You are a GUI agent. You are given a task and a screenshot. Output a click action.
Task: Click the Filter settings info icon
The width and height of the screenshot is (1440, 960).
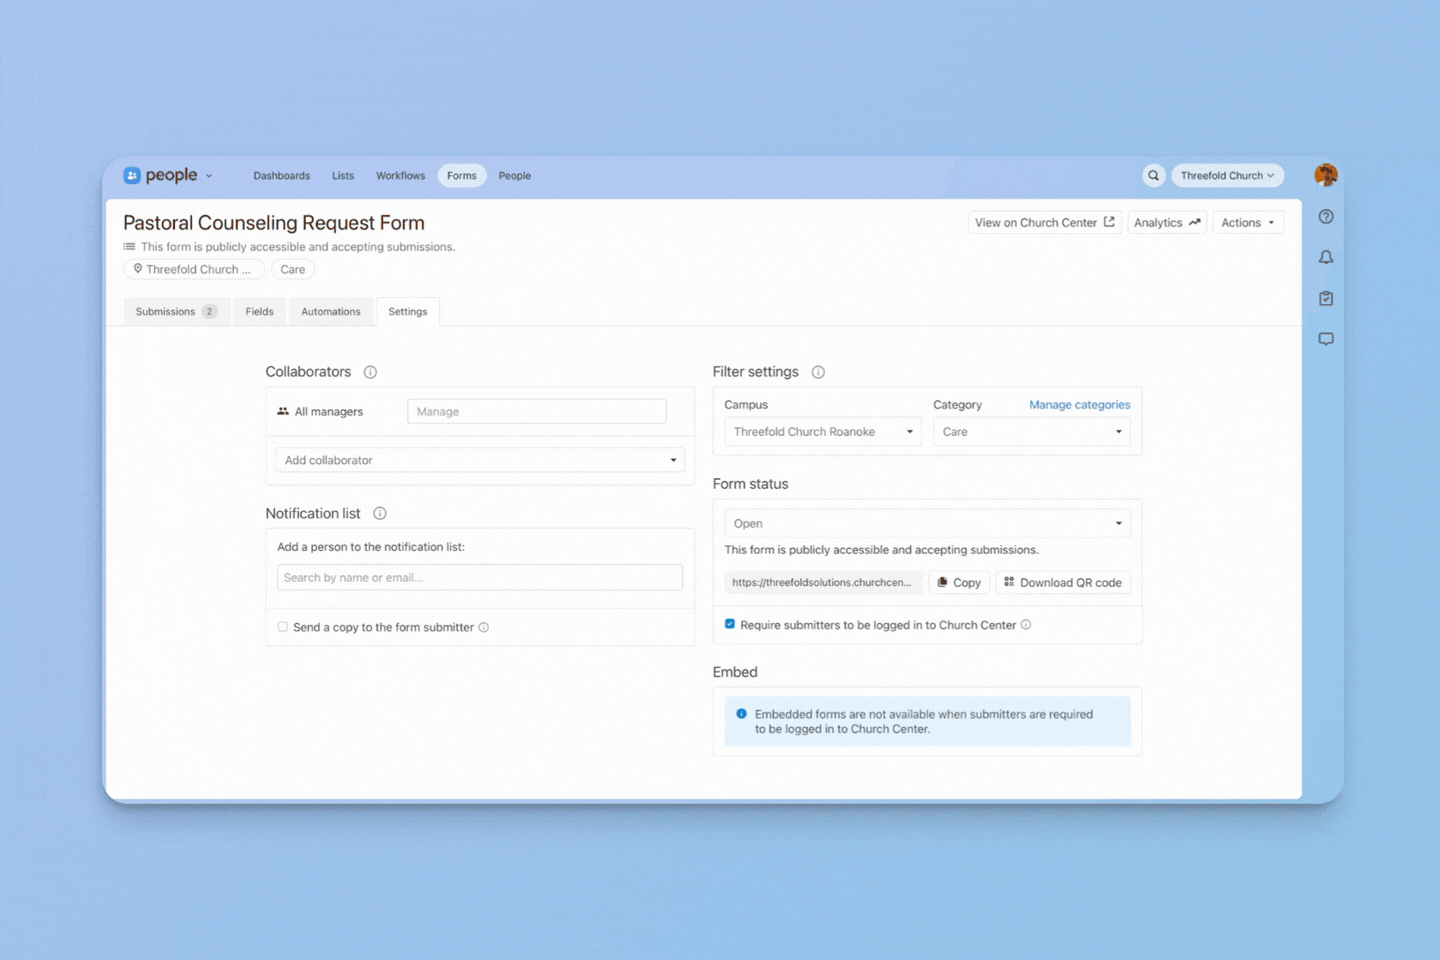tap(818, 372)
